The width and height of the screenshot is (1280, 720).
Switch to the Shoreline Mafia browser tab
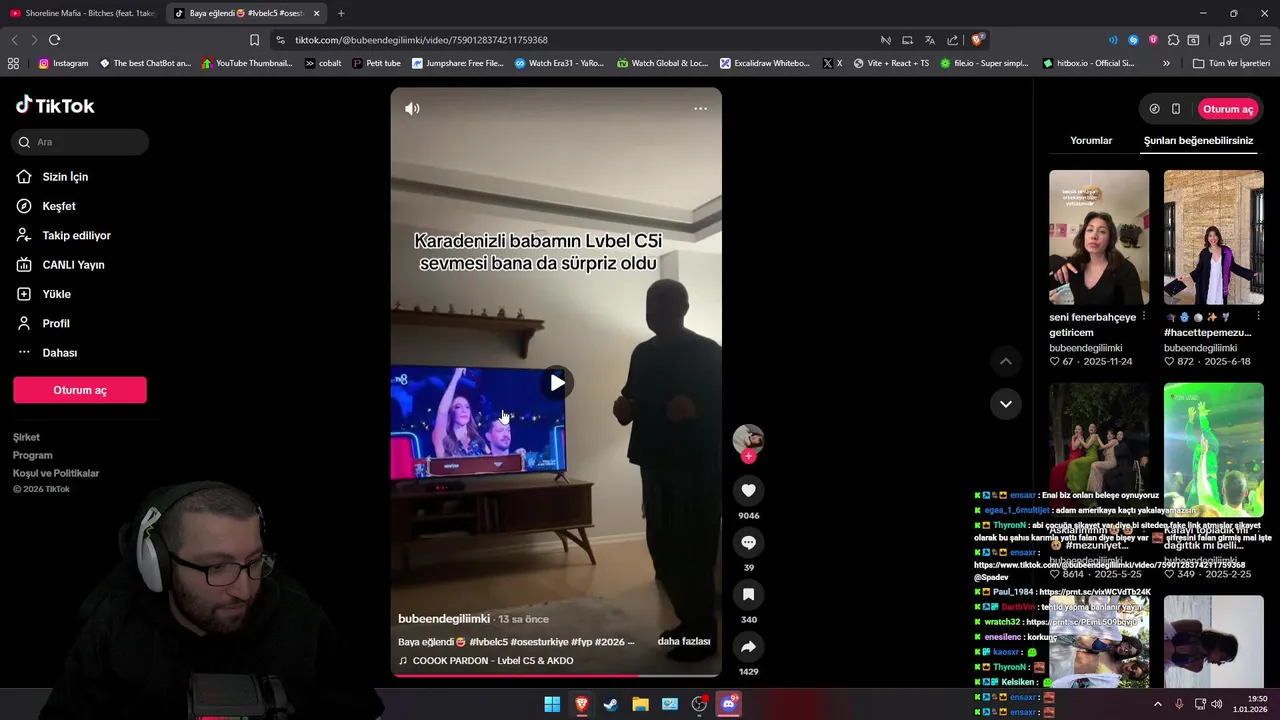click(x=82, y=13)
